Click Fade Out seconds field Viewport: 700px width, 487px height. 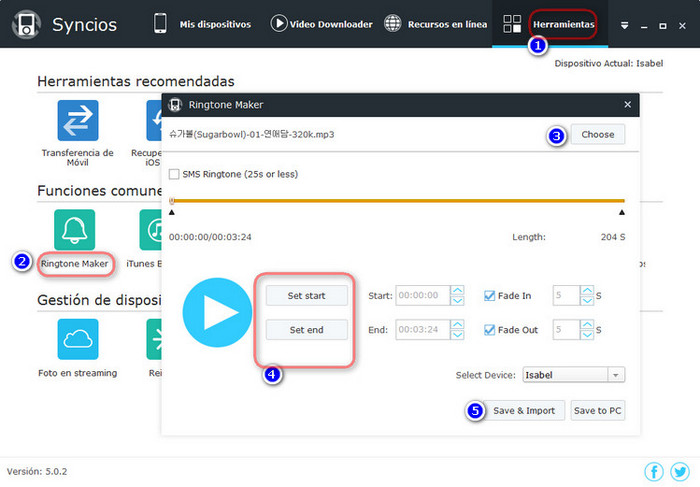click(566, 329)
